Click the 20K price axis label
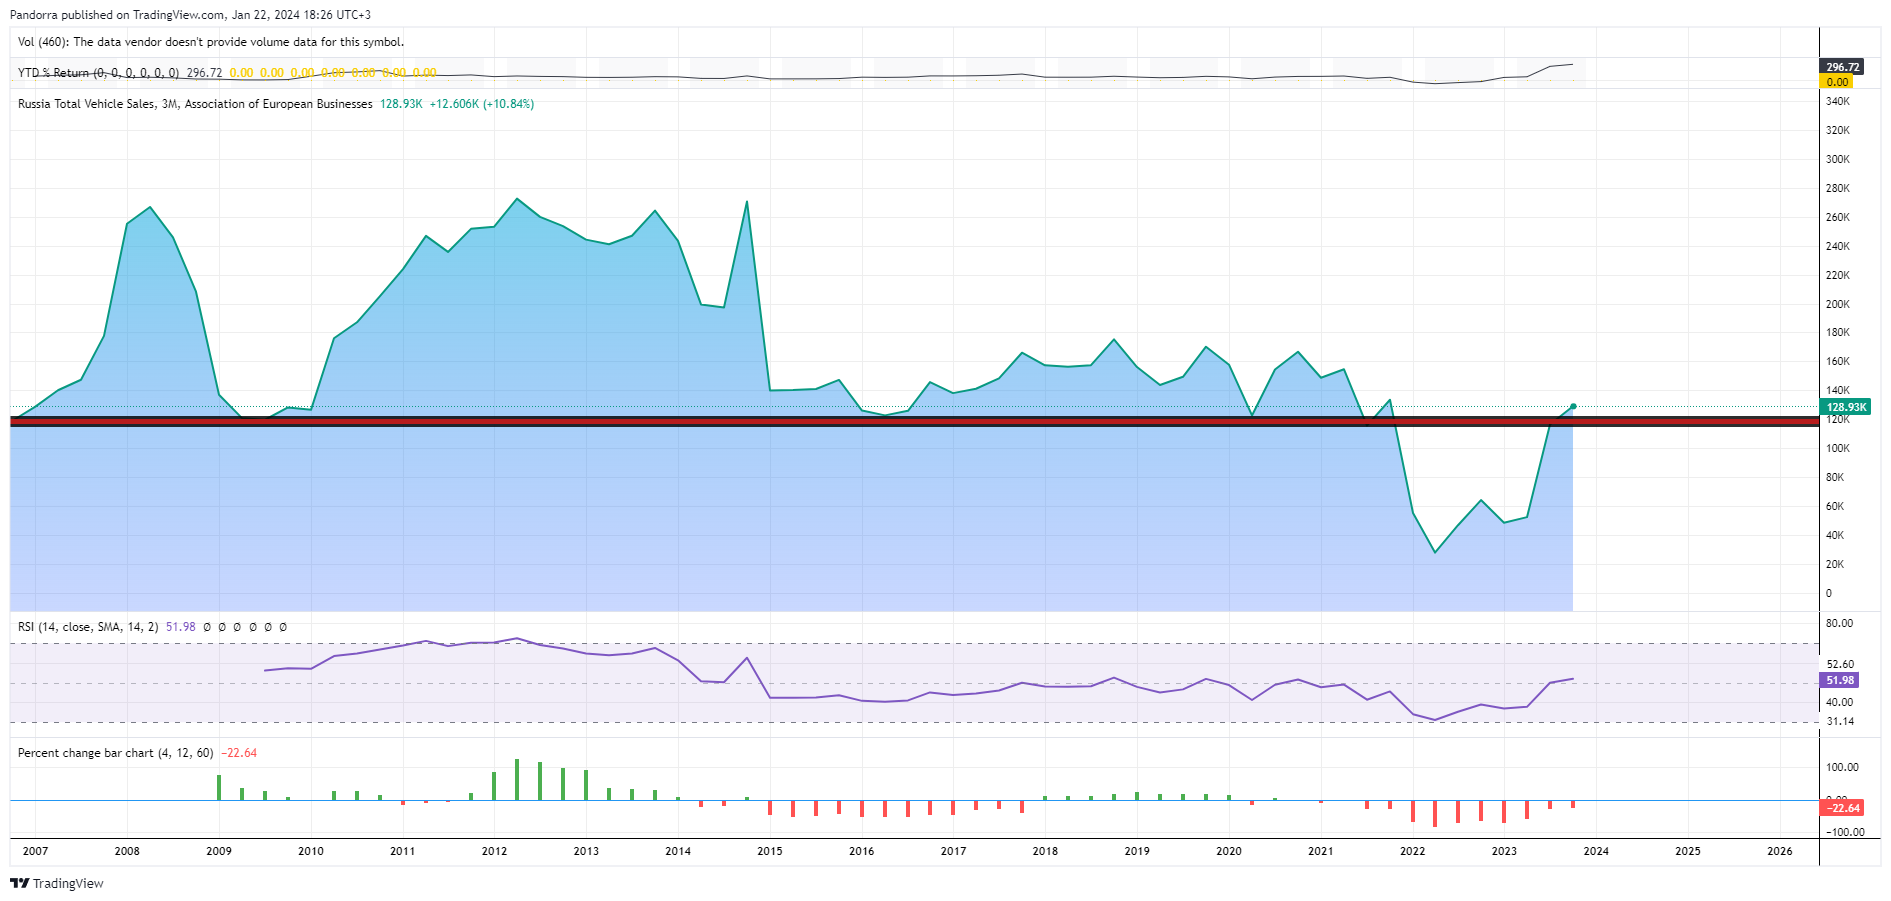Screen dimensions: 1891x901 point(1835,564)
